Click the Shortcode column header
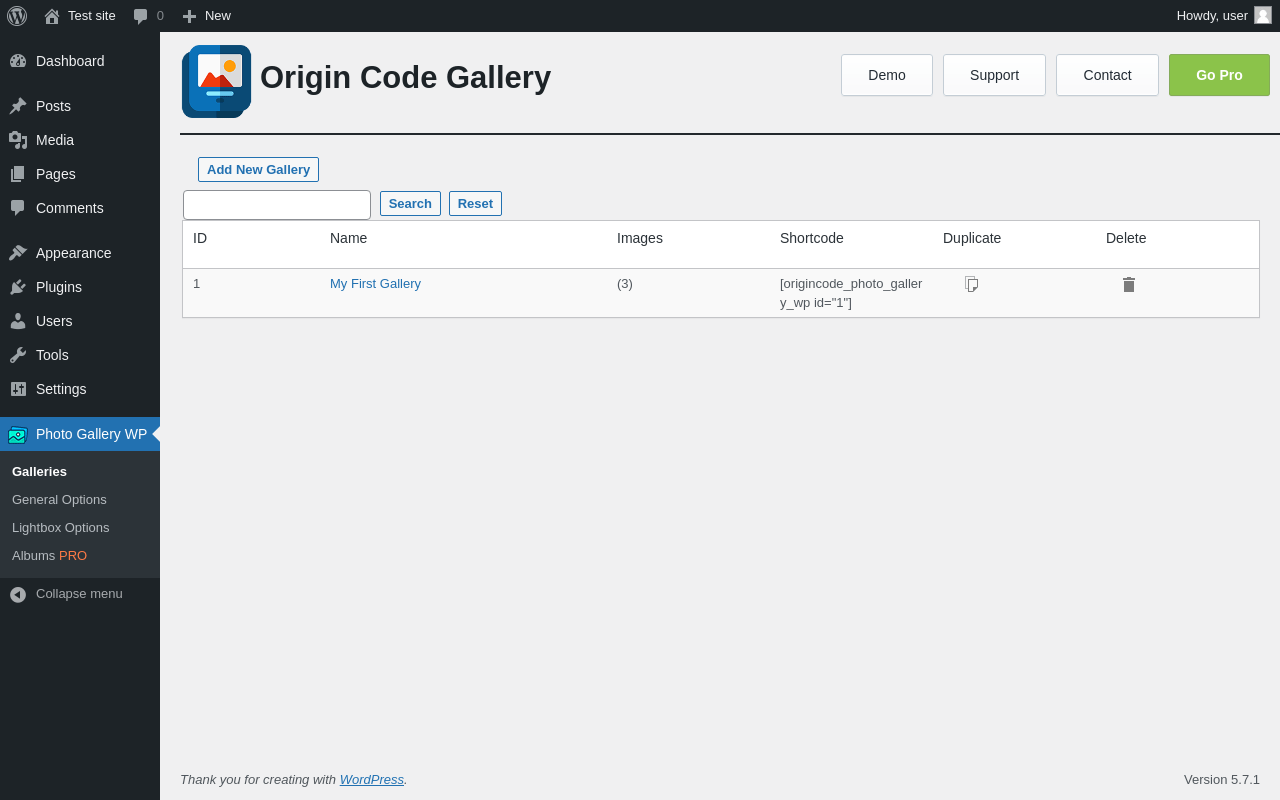 [812, 238]
